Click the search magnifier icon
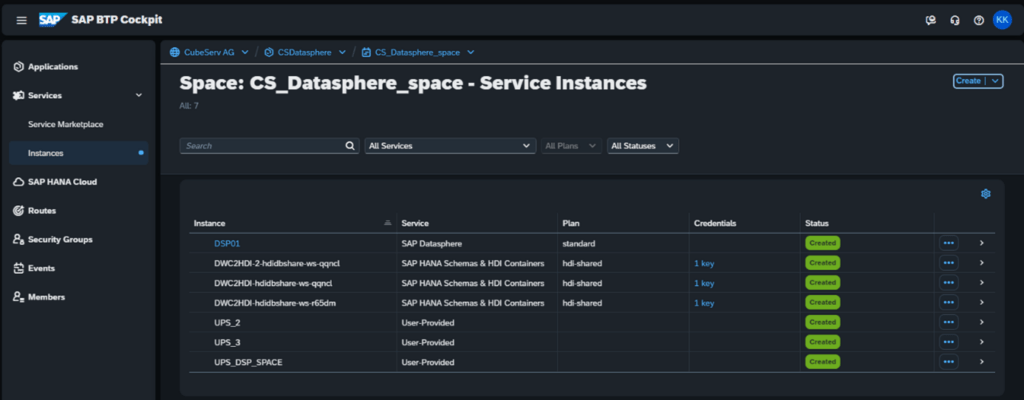Screen dimensions: 1024x400 [x=350, y=146]
